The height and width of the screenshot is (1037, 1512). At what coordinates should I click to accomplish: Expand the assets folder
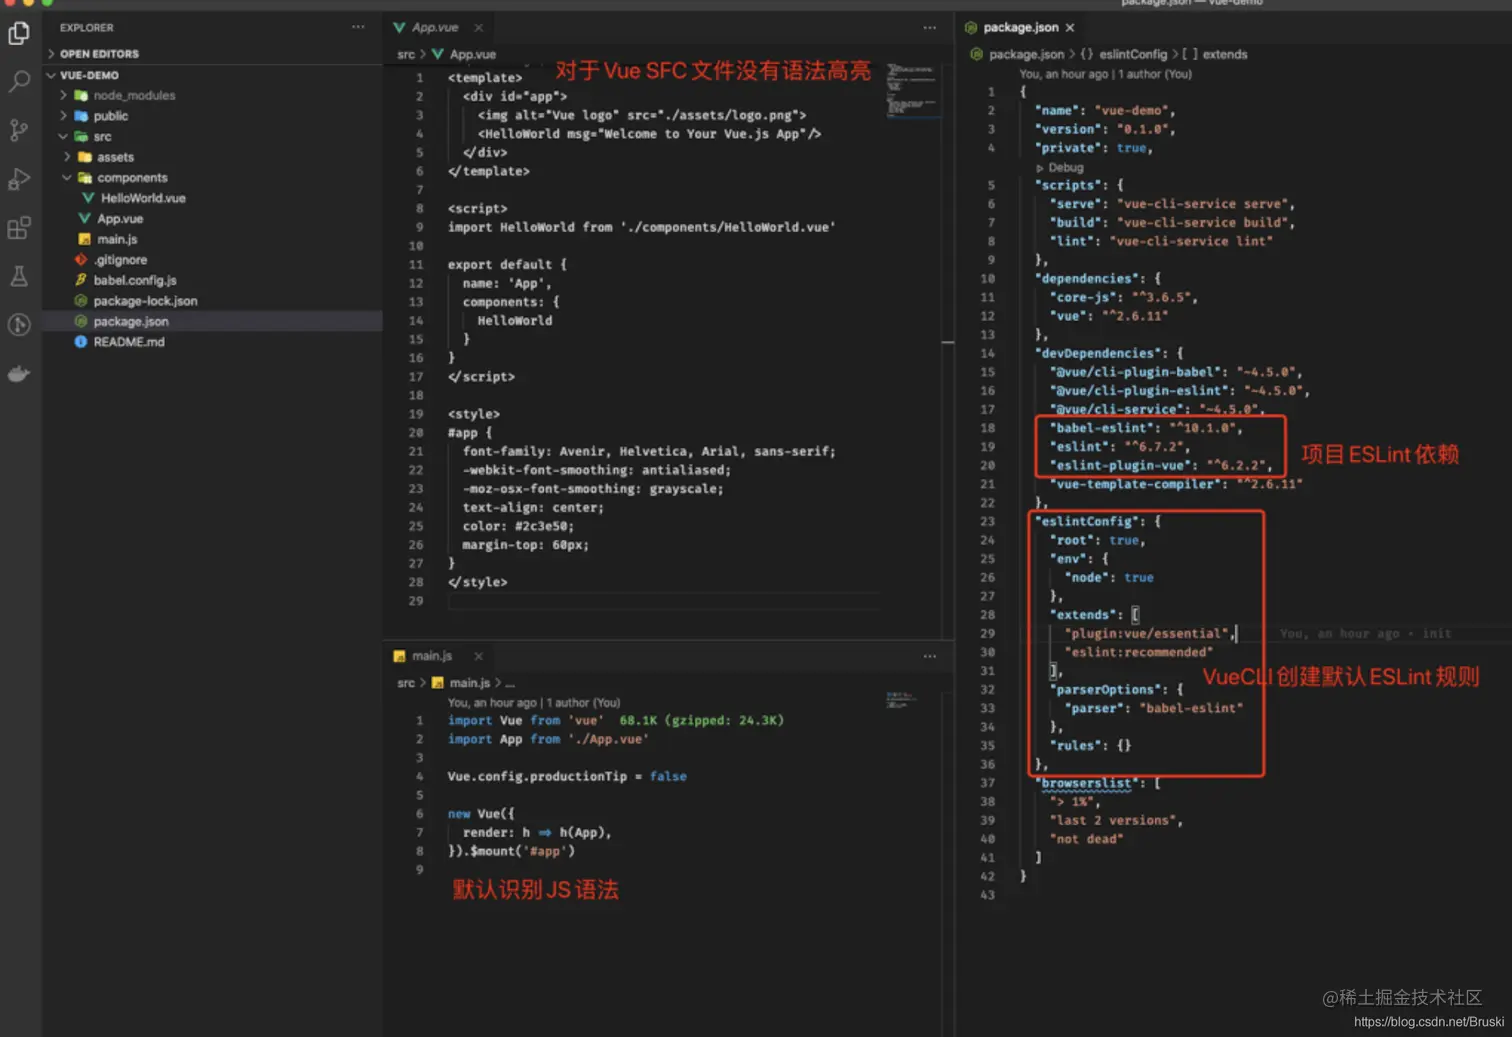coord(115,157)
